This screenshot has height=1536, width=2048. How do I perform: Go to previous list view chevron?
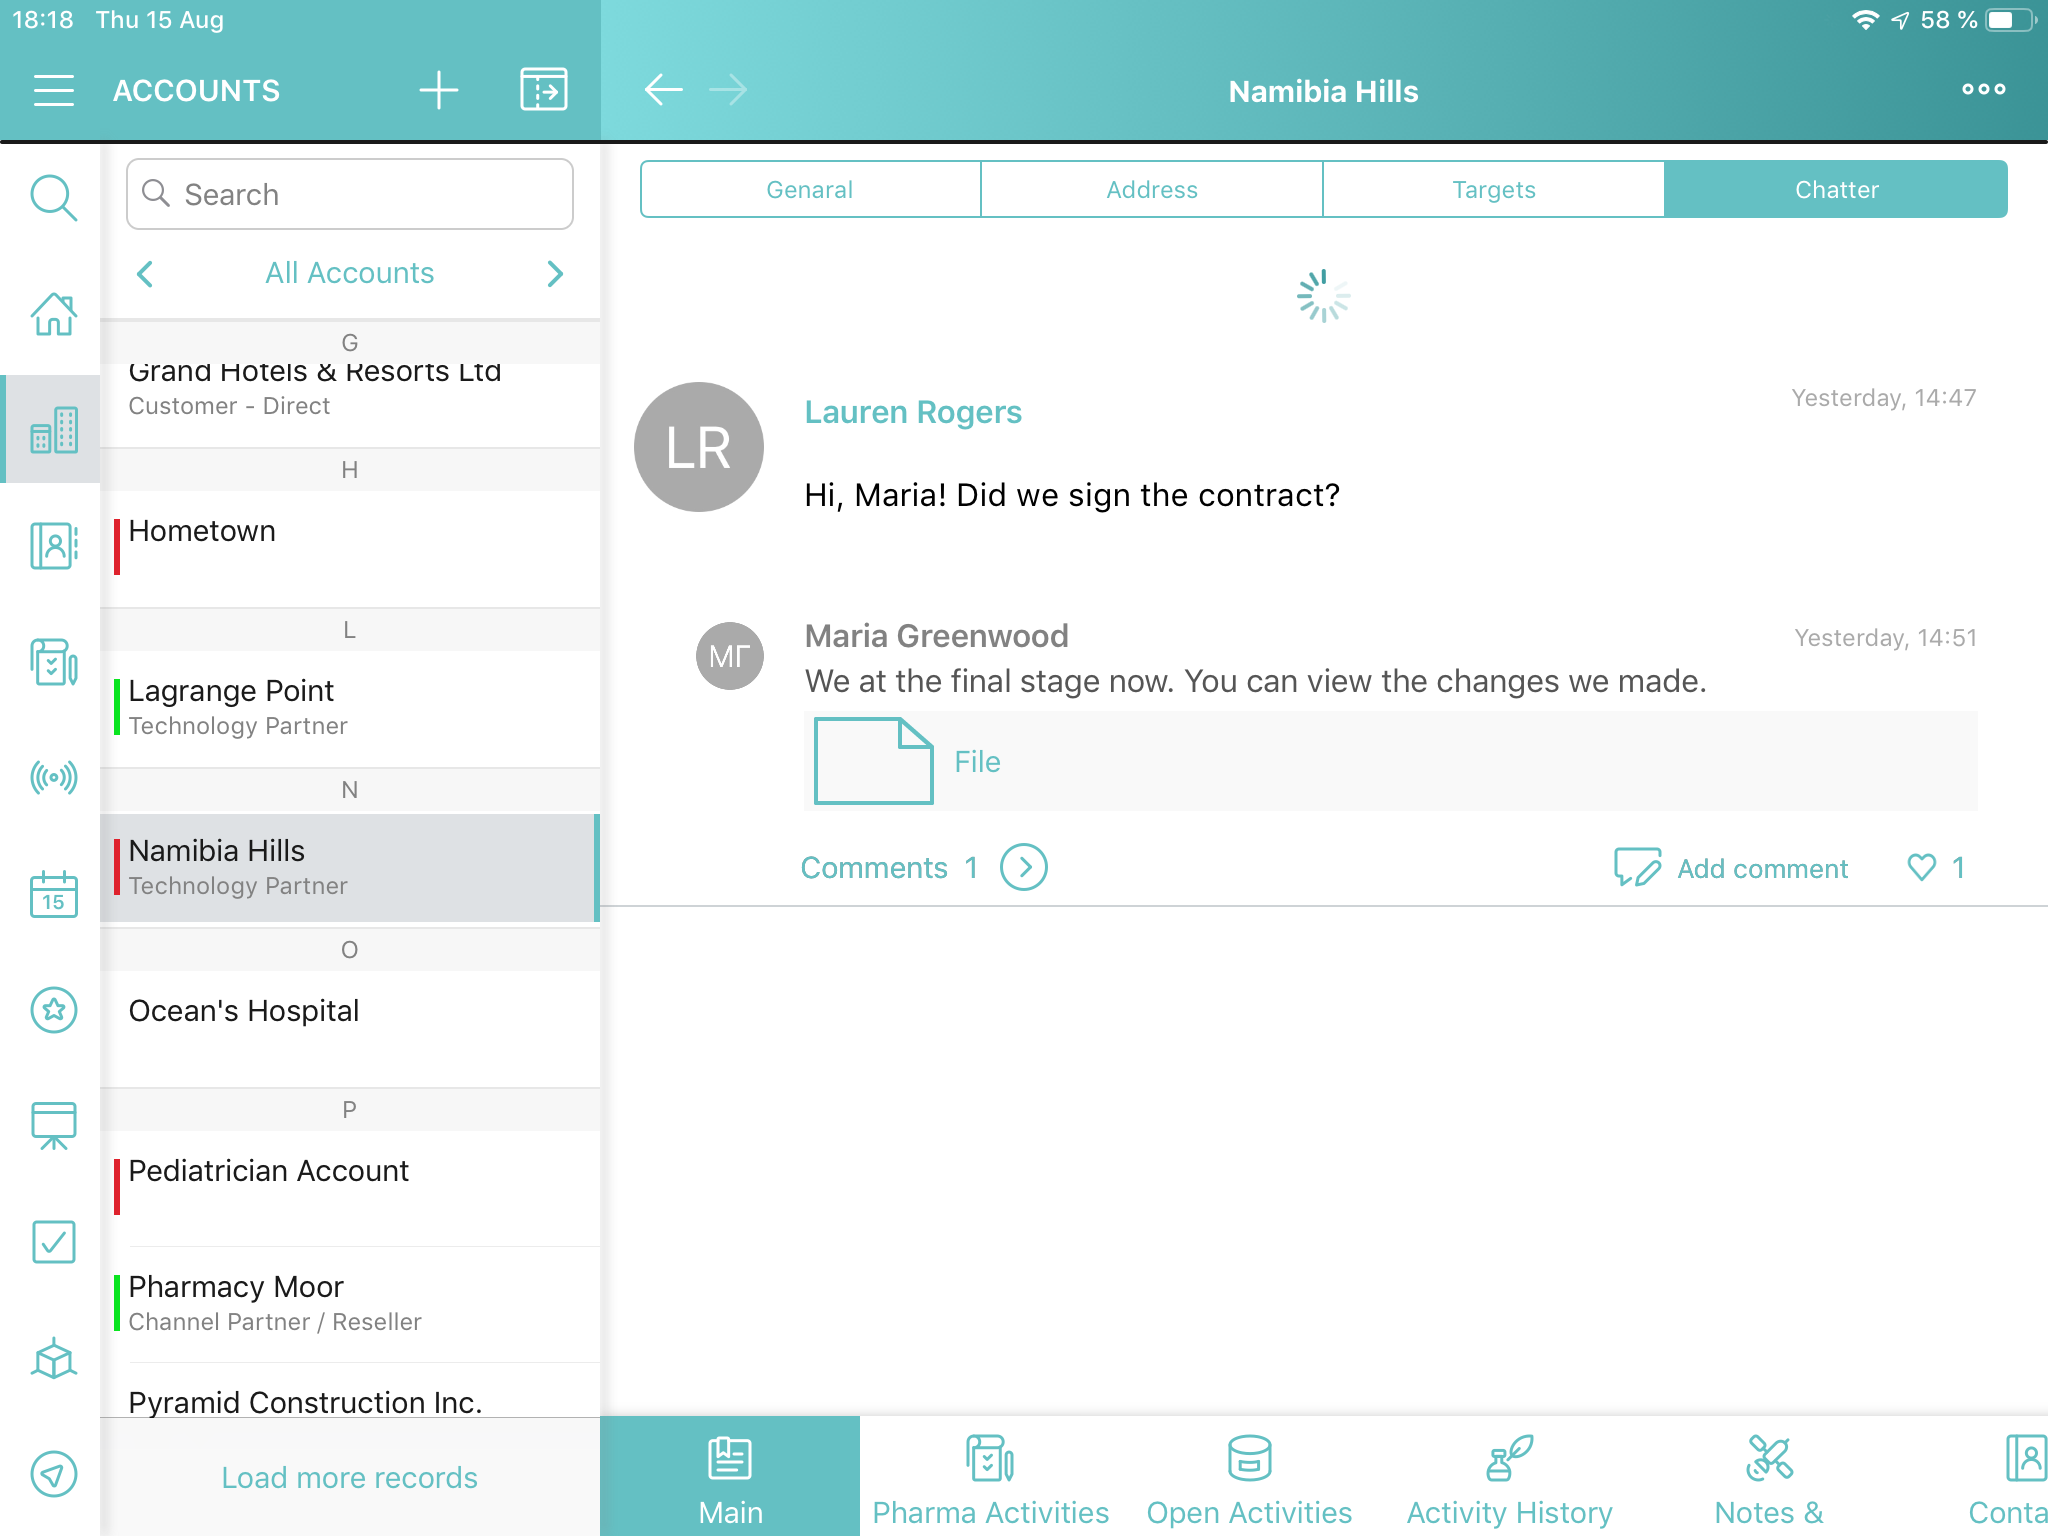[146, 273]
